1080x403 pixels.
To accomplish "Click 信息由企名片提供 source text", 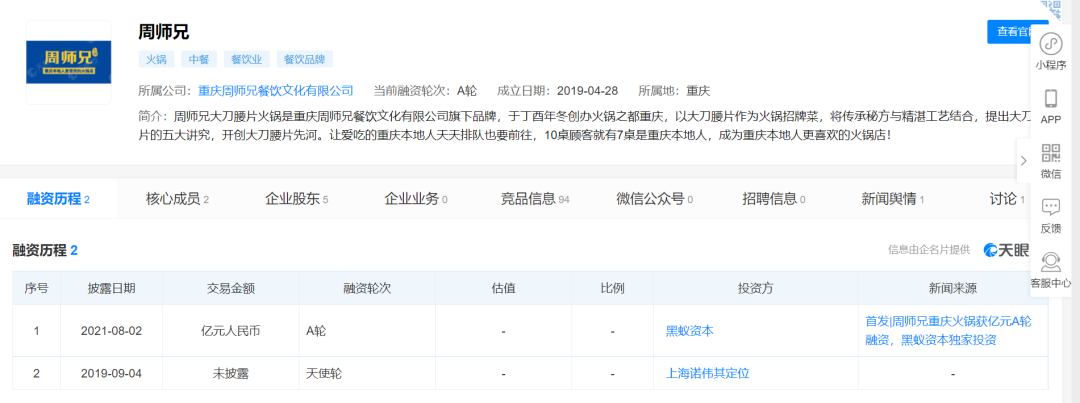I will click(x=929, y=249).
